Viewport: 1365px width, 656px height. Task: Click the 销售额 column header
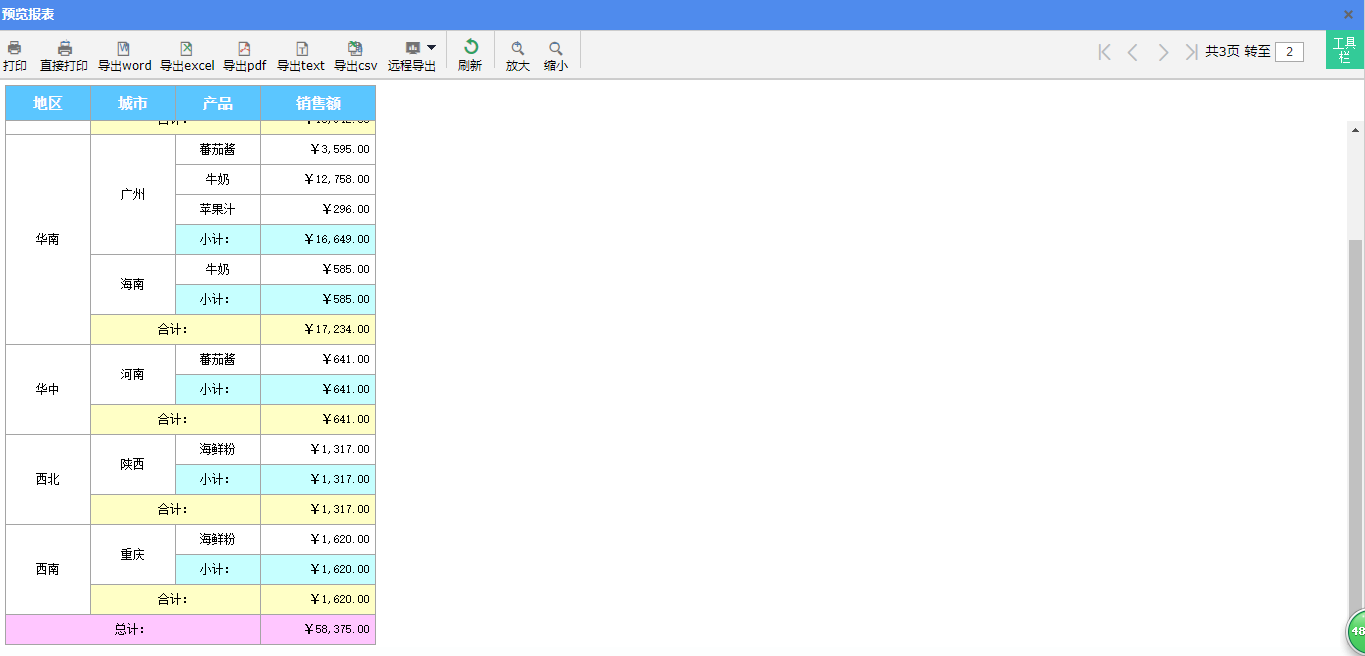(318, 103)
